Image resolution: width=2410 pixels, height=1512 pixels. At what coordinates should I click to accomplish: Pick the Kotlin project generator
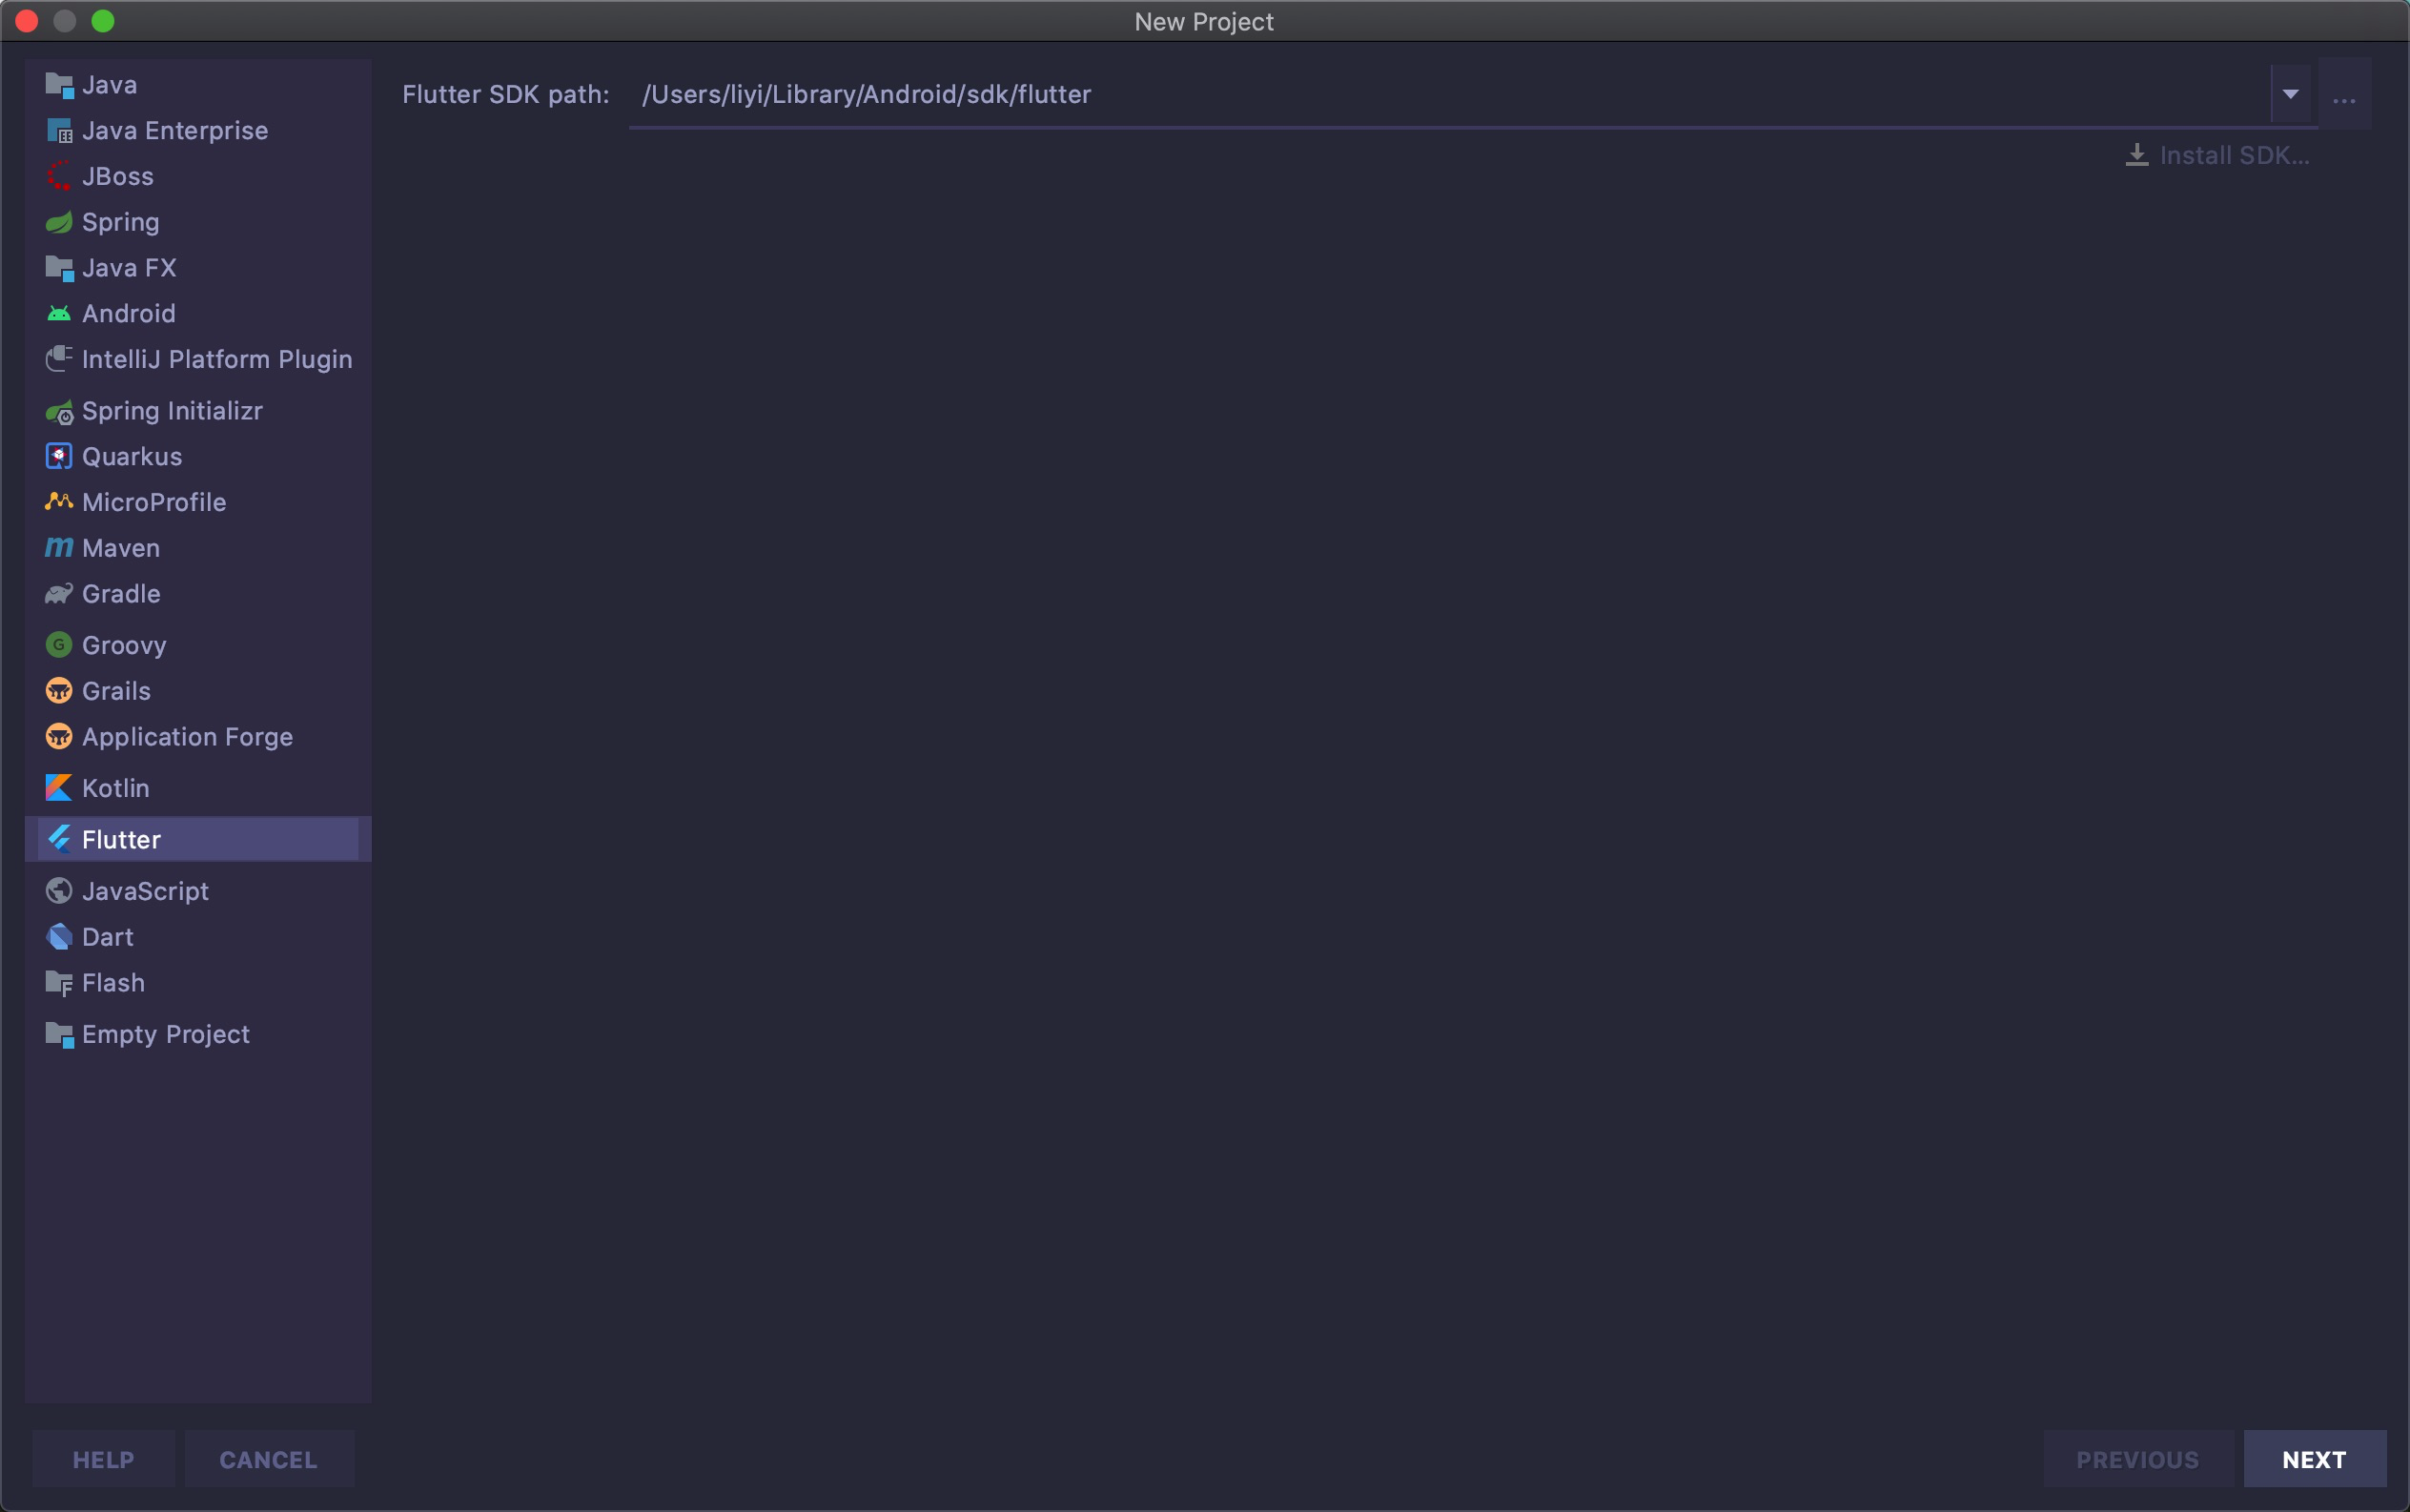115,788
